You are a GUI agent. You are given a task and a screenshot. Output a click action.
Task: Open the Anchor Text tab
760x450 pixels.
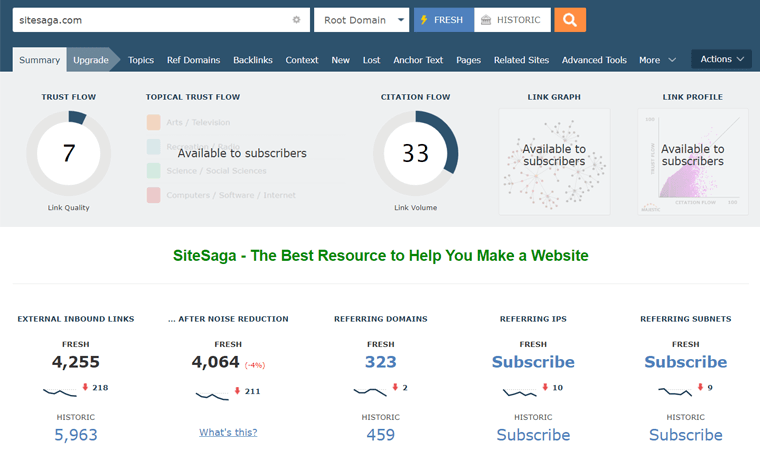(418, 60)
